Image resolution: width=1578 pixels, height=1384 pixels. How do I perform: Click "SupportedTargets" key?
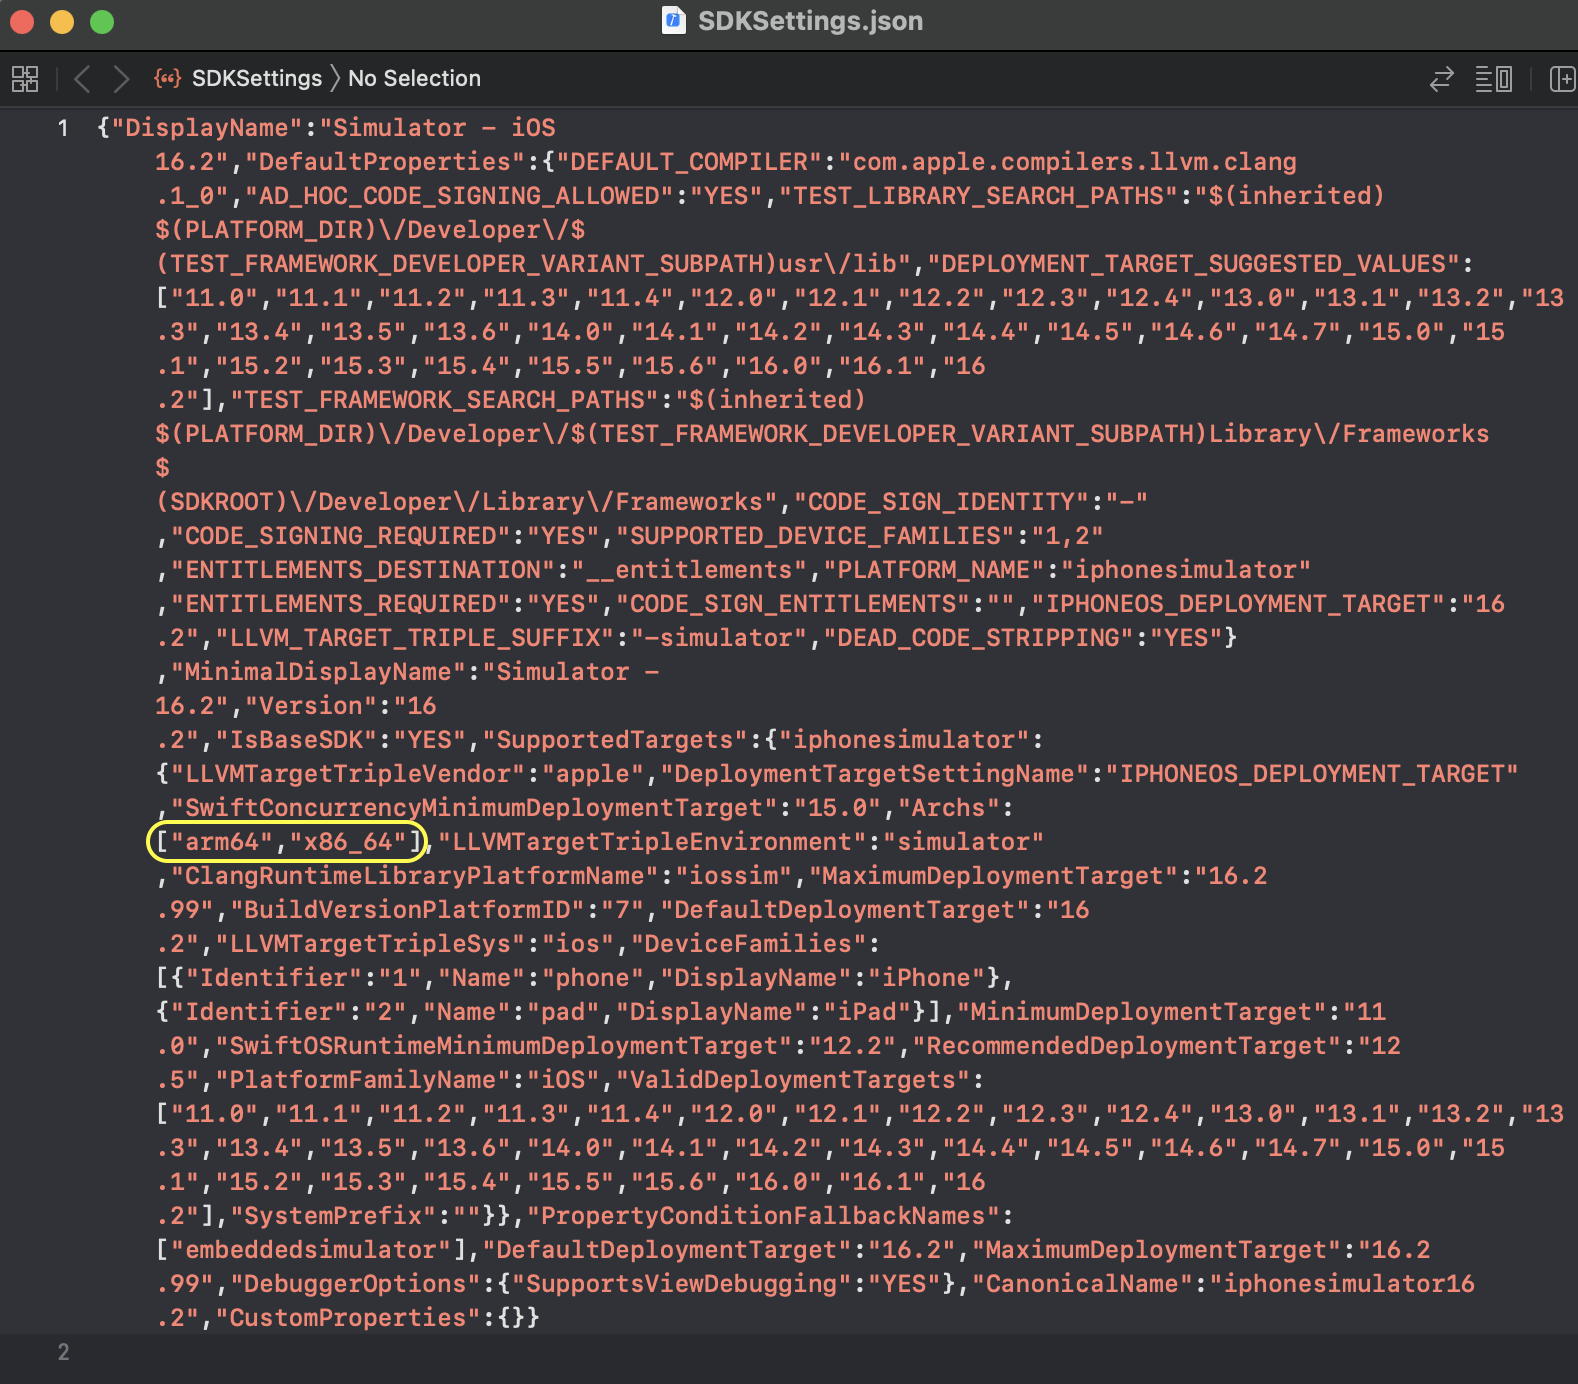pyautogui.click(x=616, y=740)
